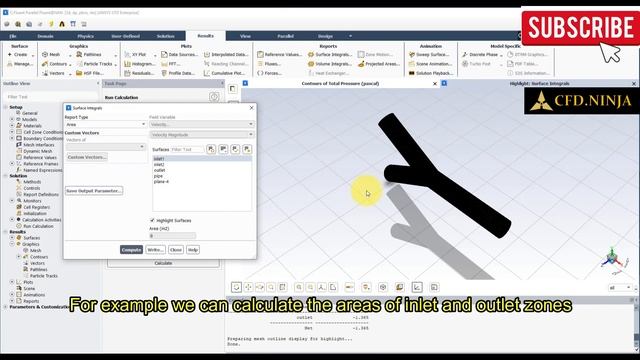This screenshot has width=640, height=360.
Task: Open FFT in the Plots group
Action: click(x=171, y=64)
